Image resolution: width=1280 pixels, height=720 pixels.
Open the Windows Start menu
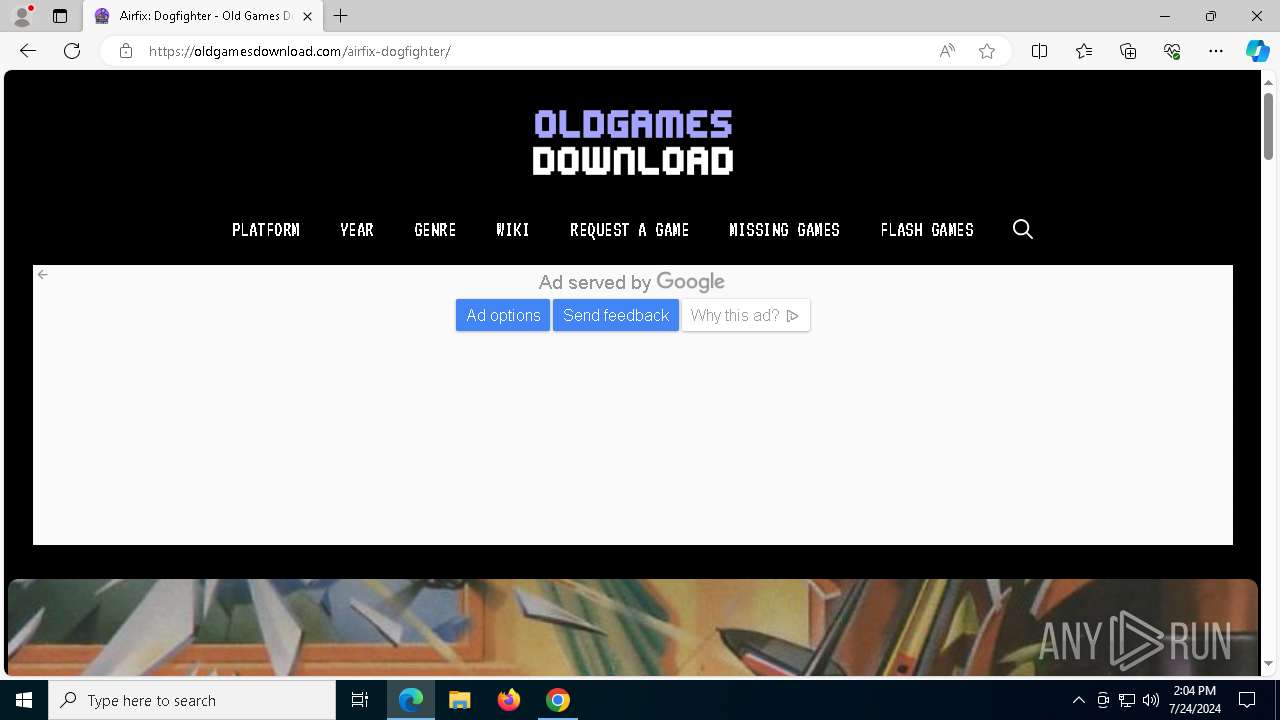[x=24, y=700]
